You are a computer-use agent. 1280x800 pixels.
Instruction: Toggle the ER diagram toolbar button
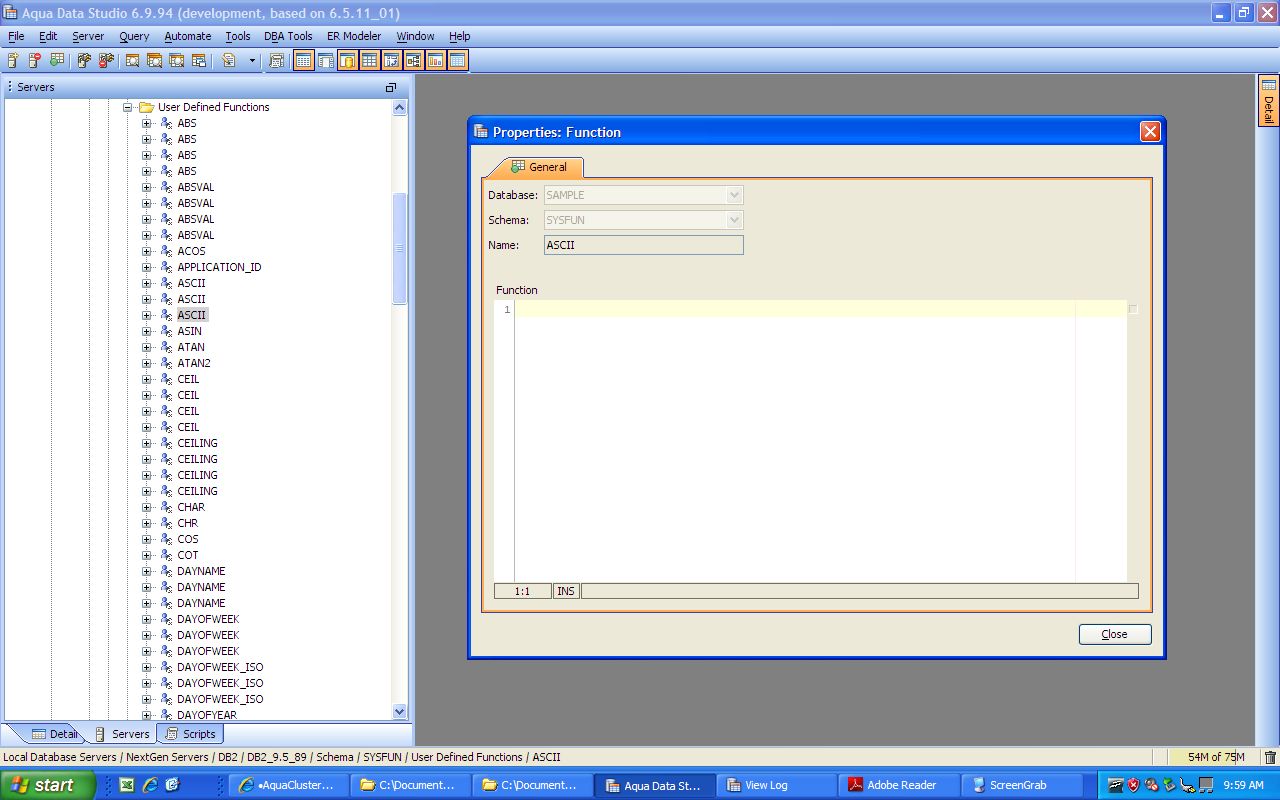coord(414,61)
